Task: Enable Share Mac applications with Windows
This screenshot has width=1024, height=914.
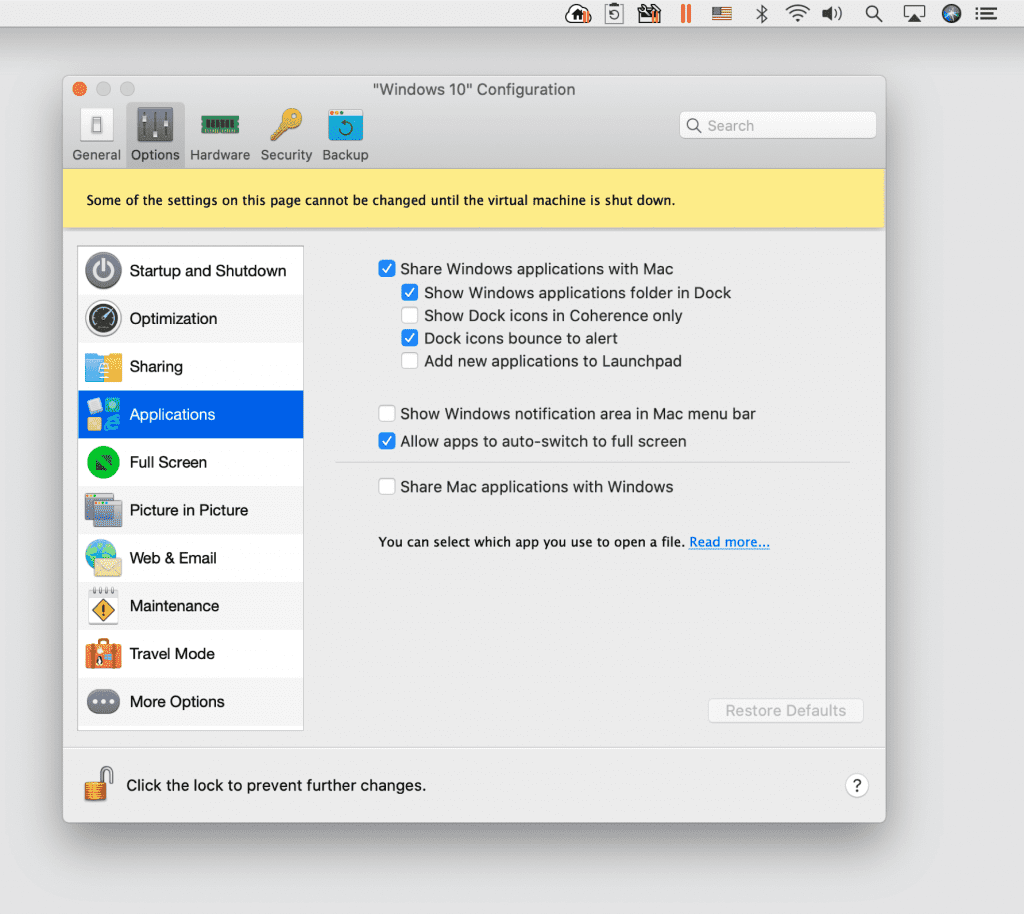Action: tap(387, 487)
